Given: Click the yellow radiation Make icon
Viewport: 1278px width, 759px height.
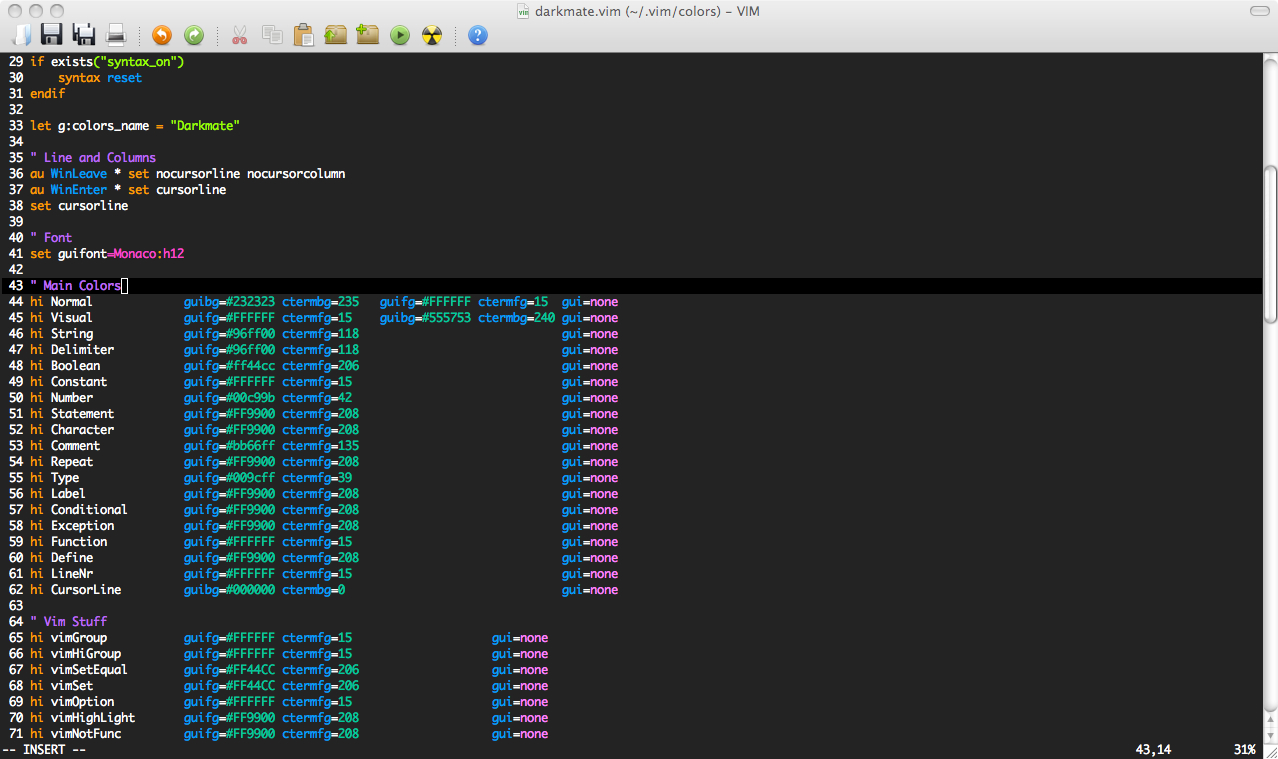Looking at the screenshot, I should (432, 36).
